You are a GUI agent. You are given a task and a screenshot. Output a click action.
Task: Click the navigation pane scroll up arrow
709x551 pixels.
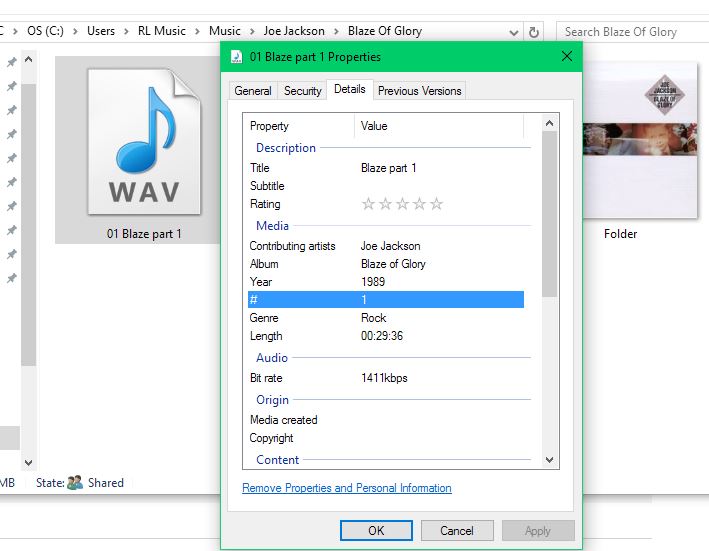(28, 59)
